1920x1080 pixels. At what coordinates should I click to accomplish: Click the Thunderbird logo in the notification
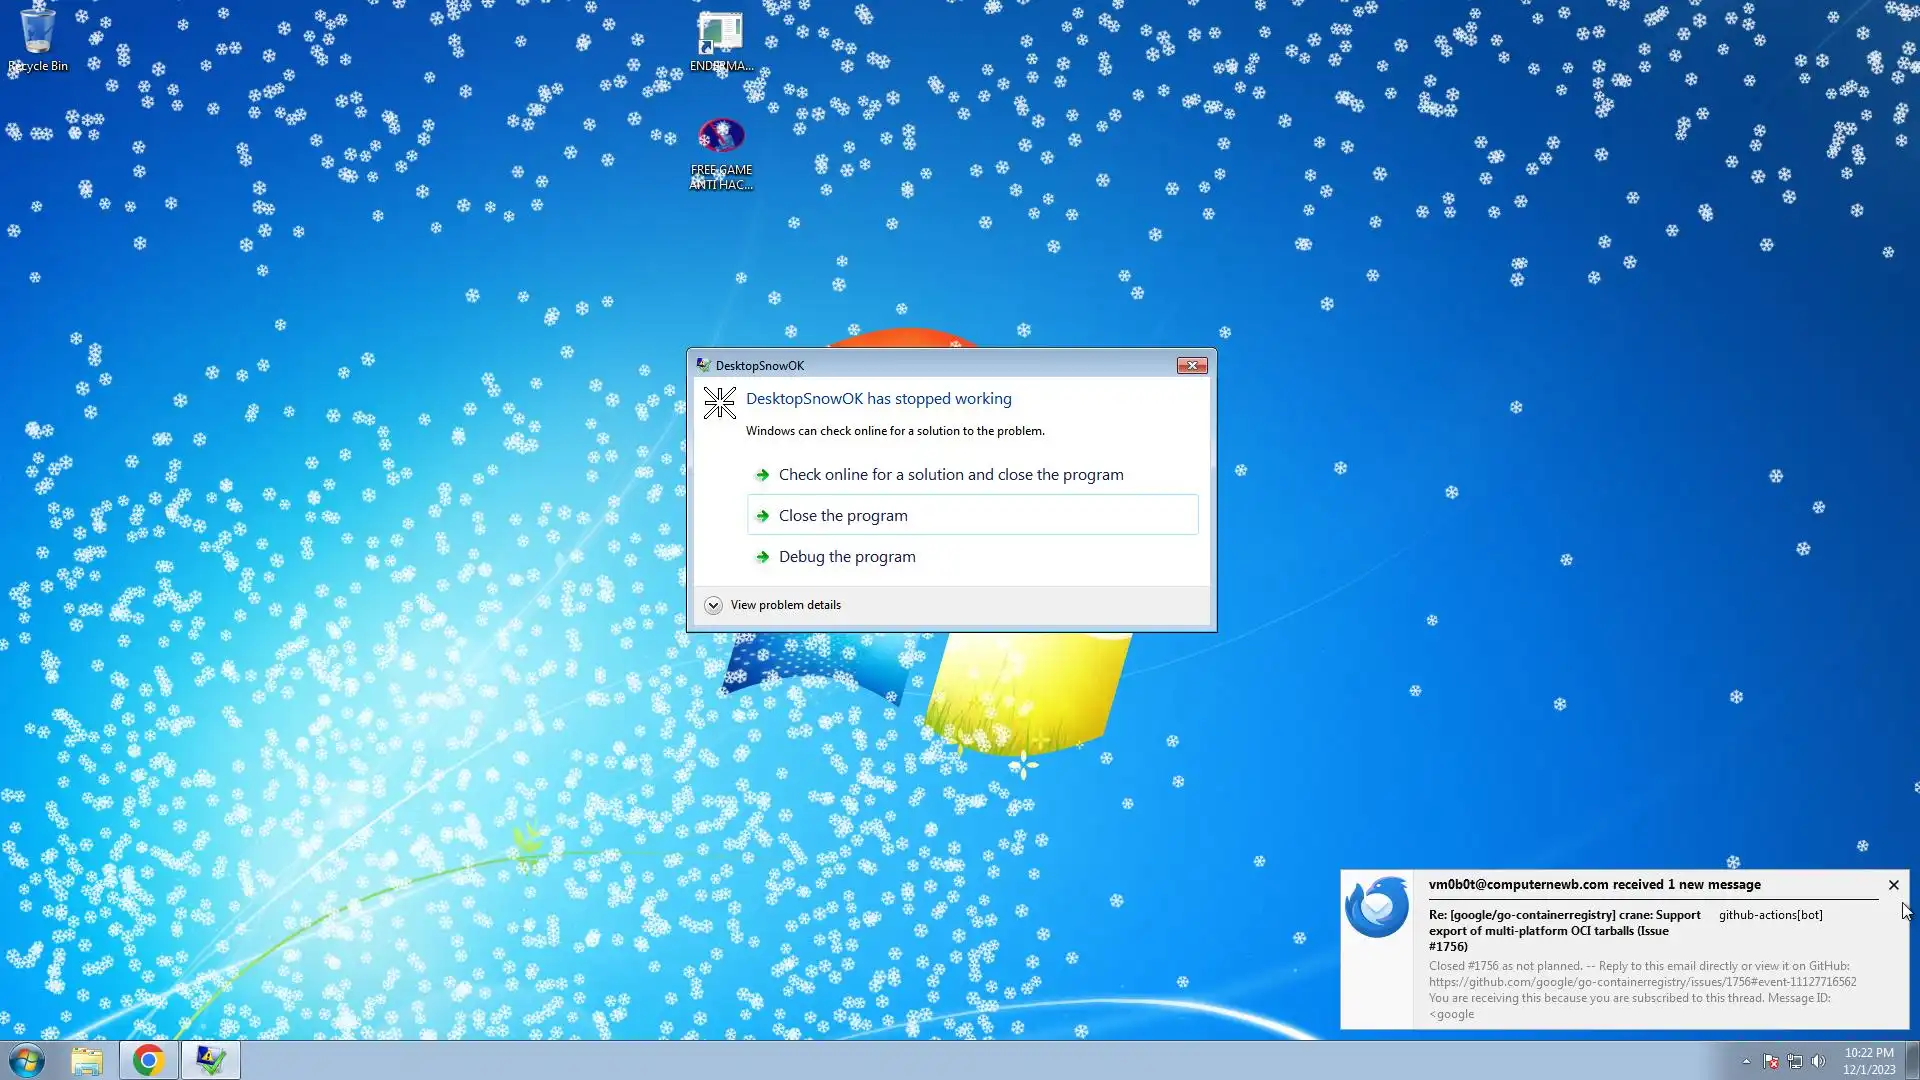point(1376,907)
